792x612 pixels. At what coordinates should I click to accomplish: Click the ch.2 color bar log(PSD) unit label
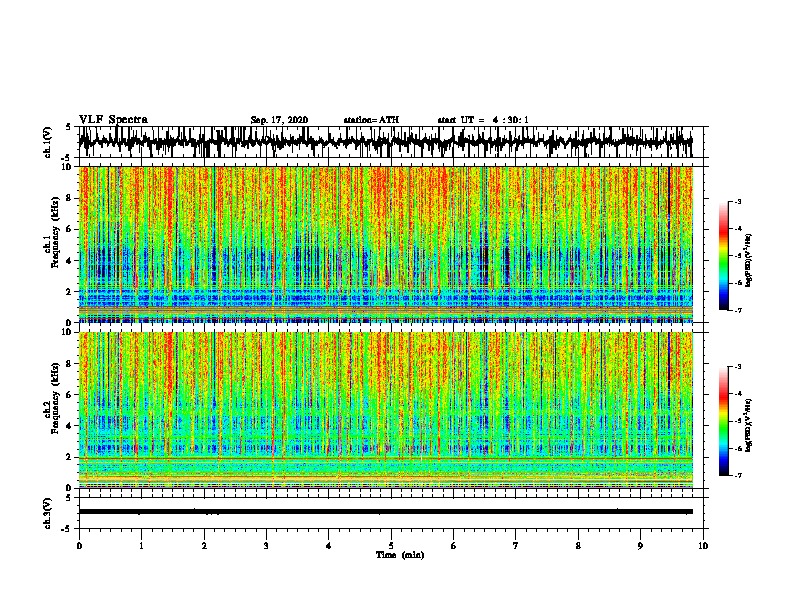(749, 425)
